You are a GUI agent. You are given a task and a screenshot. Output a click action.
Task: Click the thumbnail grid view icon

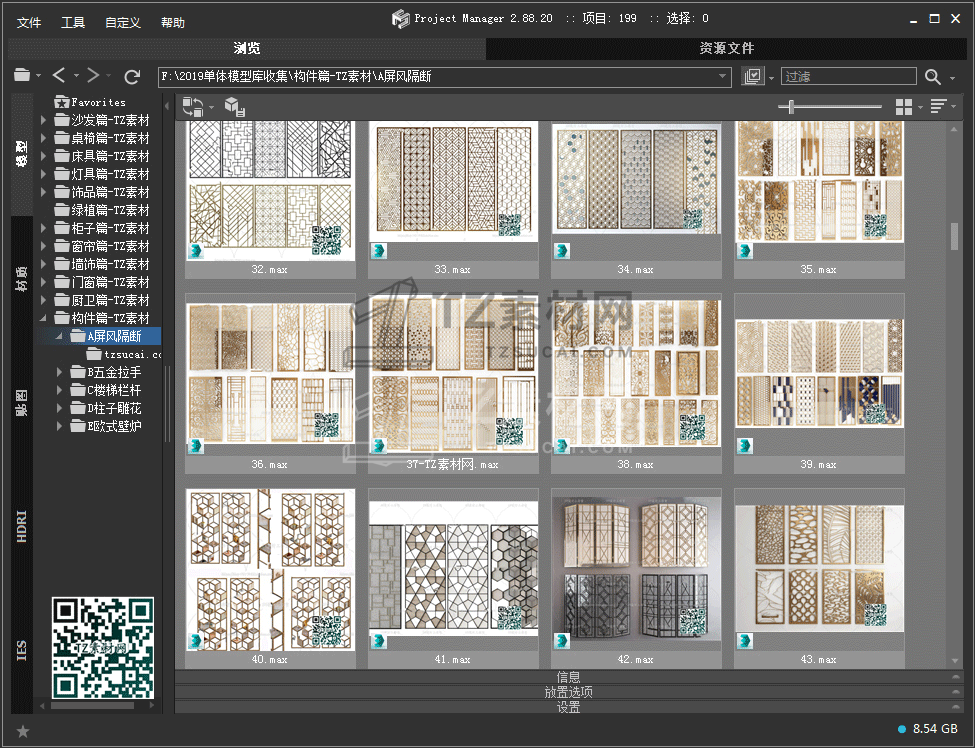pos(904,107)
